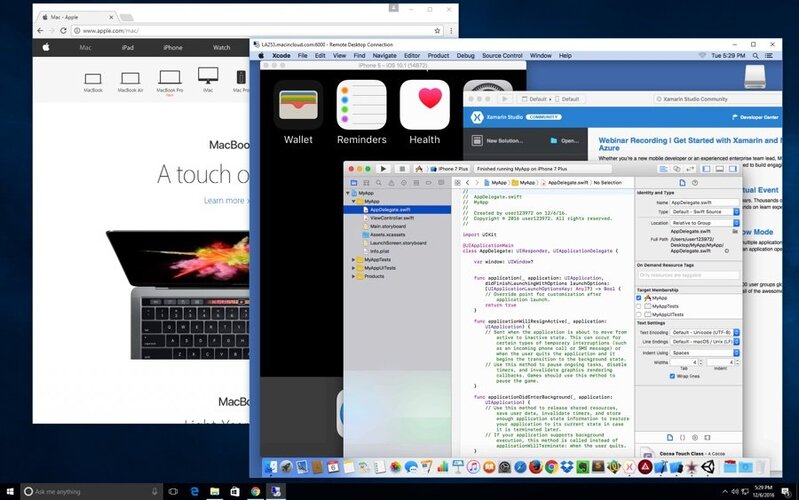Show the File inspector tab
This screenshot has height=500, width=799.
click(x=682, y=182)
